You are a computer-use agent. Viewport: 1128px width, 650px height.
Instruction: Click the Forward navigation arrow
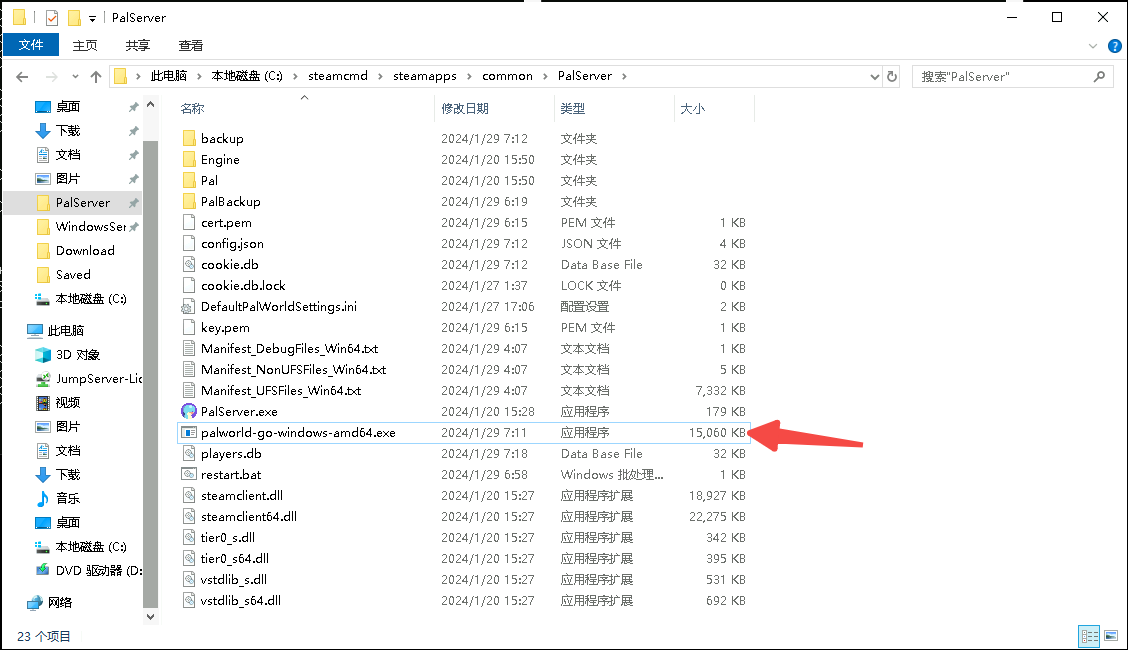[51, 76]
